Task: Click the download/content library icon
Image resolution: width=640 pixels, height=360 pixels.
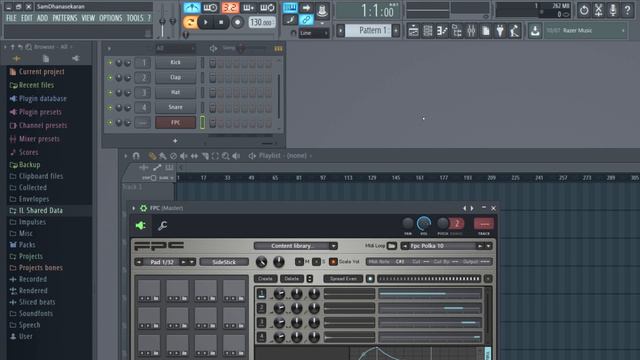Action: (x=535, y=31)
